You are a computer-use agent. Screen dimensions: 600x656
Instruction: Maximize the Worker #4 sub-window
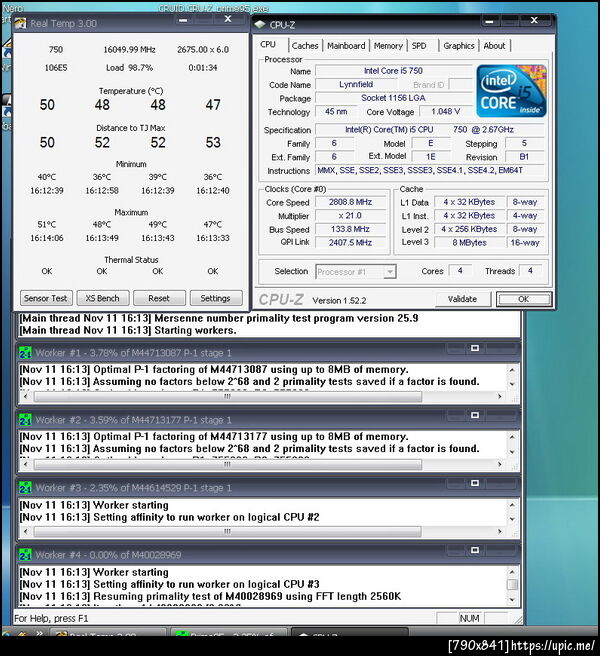coord(475,550)
